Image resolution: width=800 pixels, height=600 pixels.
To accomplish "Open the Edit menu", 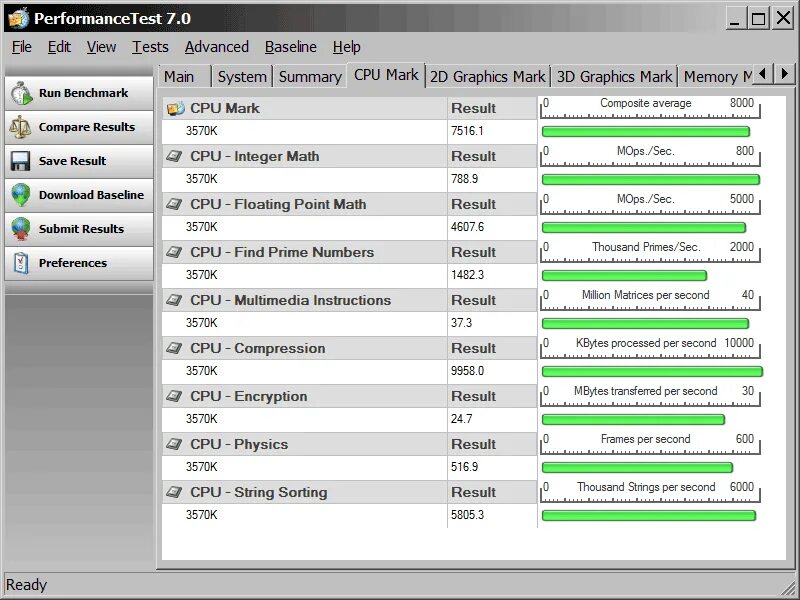I will coord(59,47).
